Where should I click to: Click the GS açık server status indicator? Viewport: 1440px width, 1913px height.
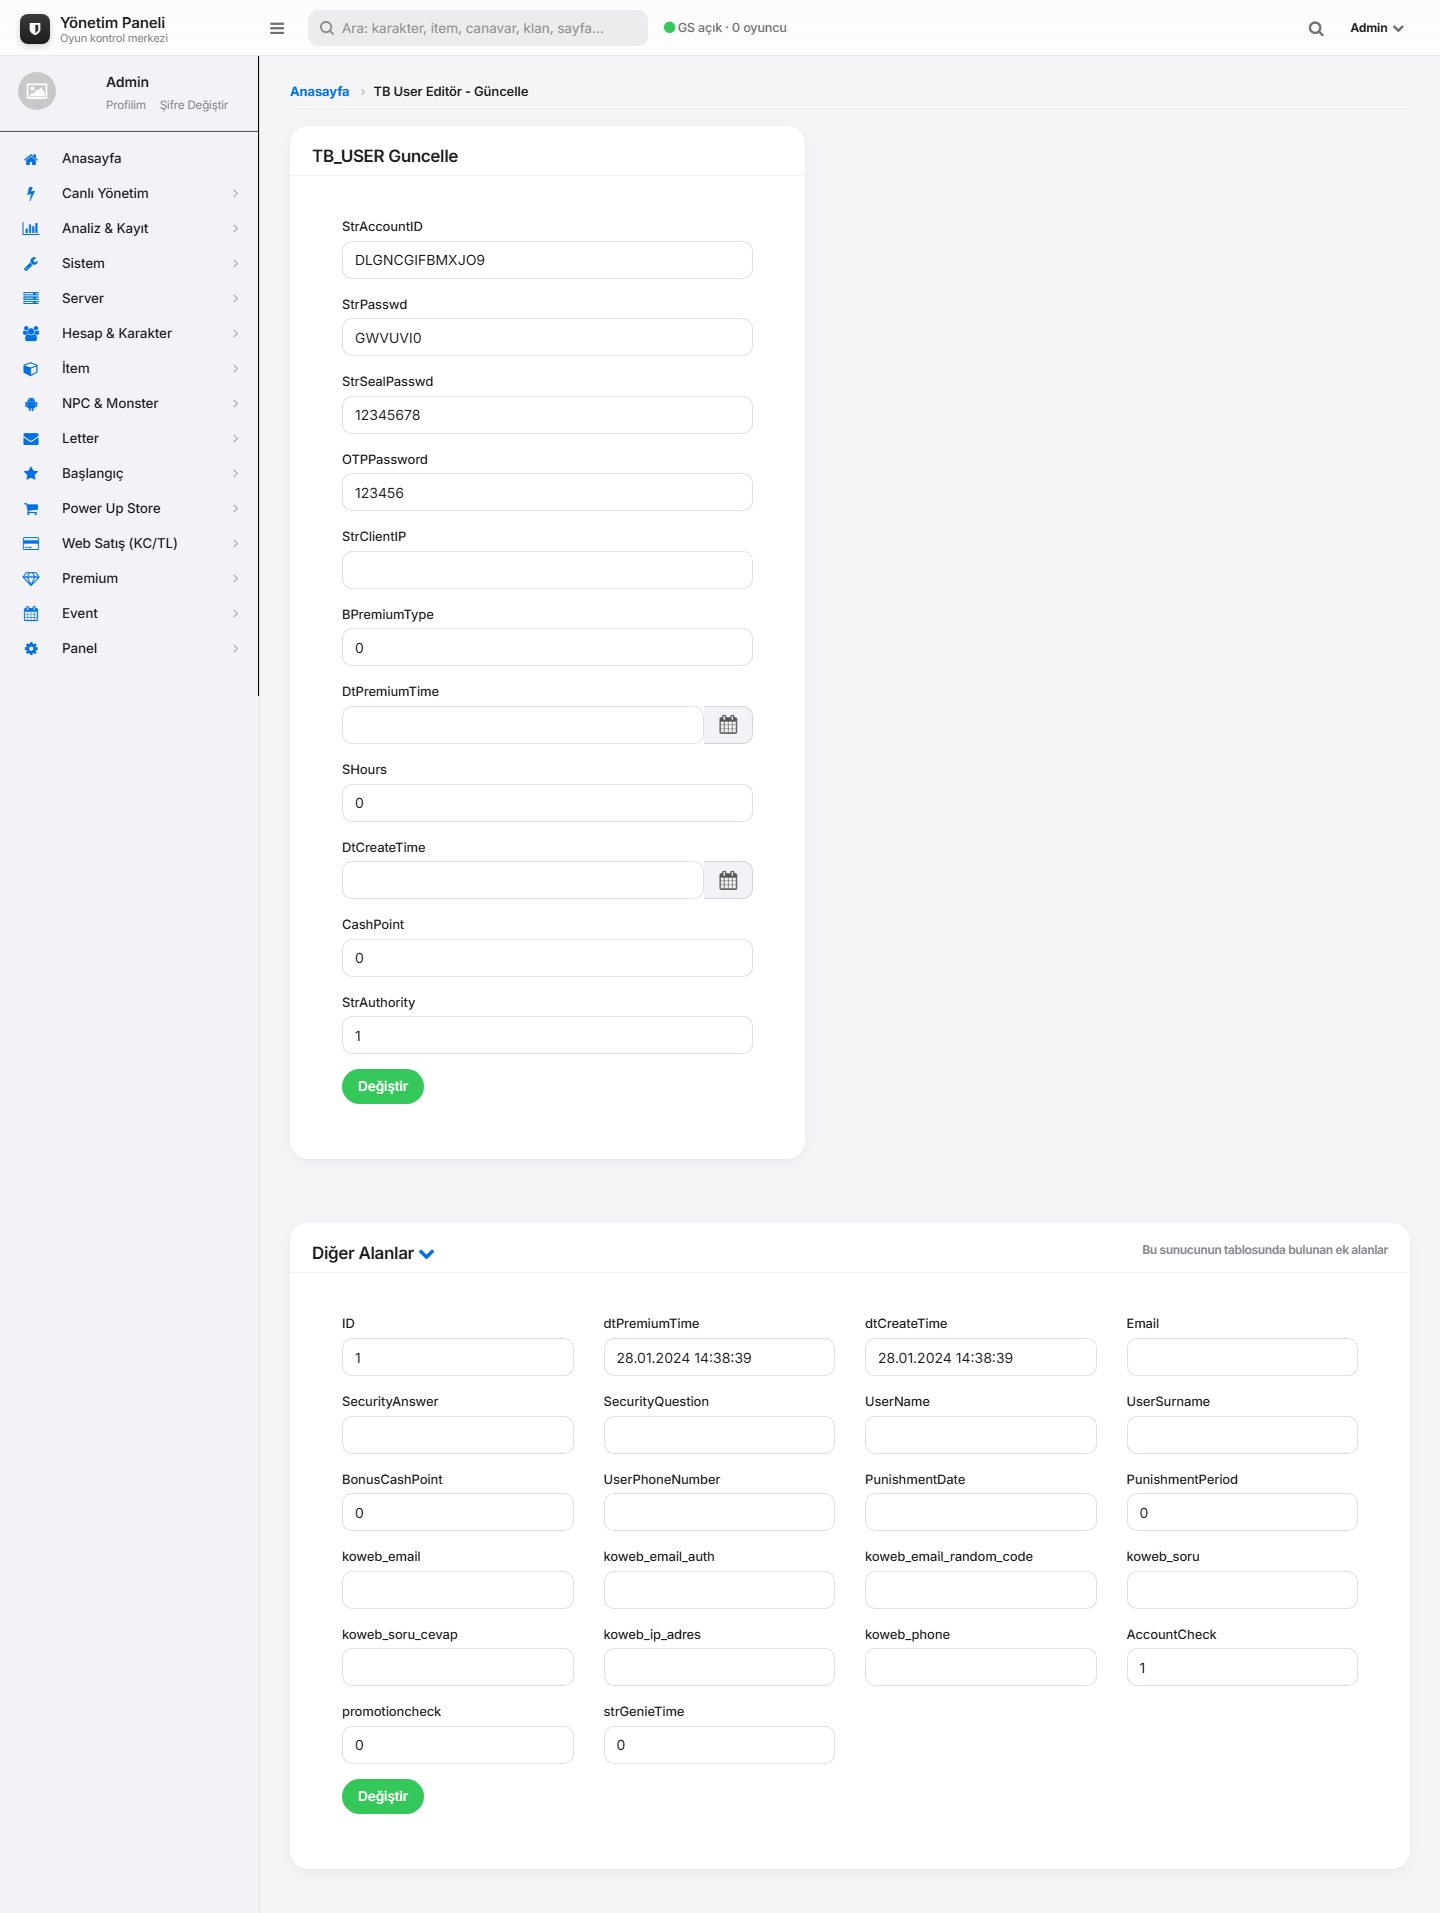pyautogui.click(x=726, y=28)
